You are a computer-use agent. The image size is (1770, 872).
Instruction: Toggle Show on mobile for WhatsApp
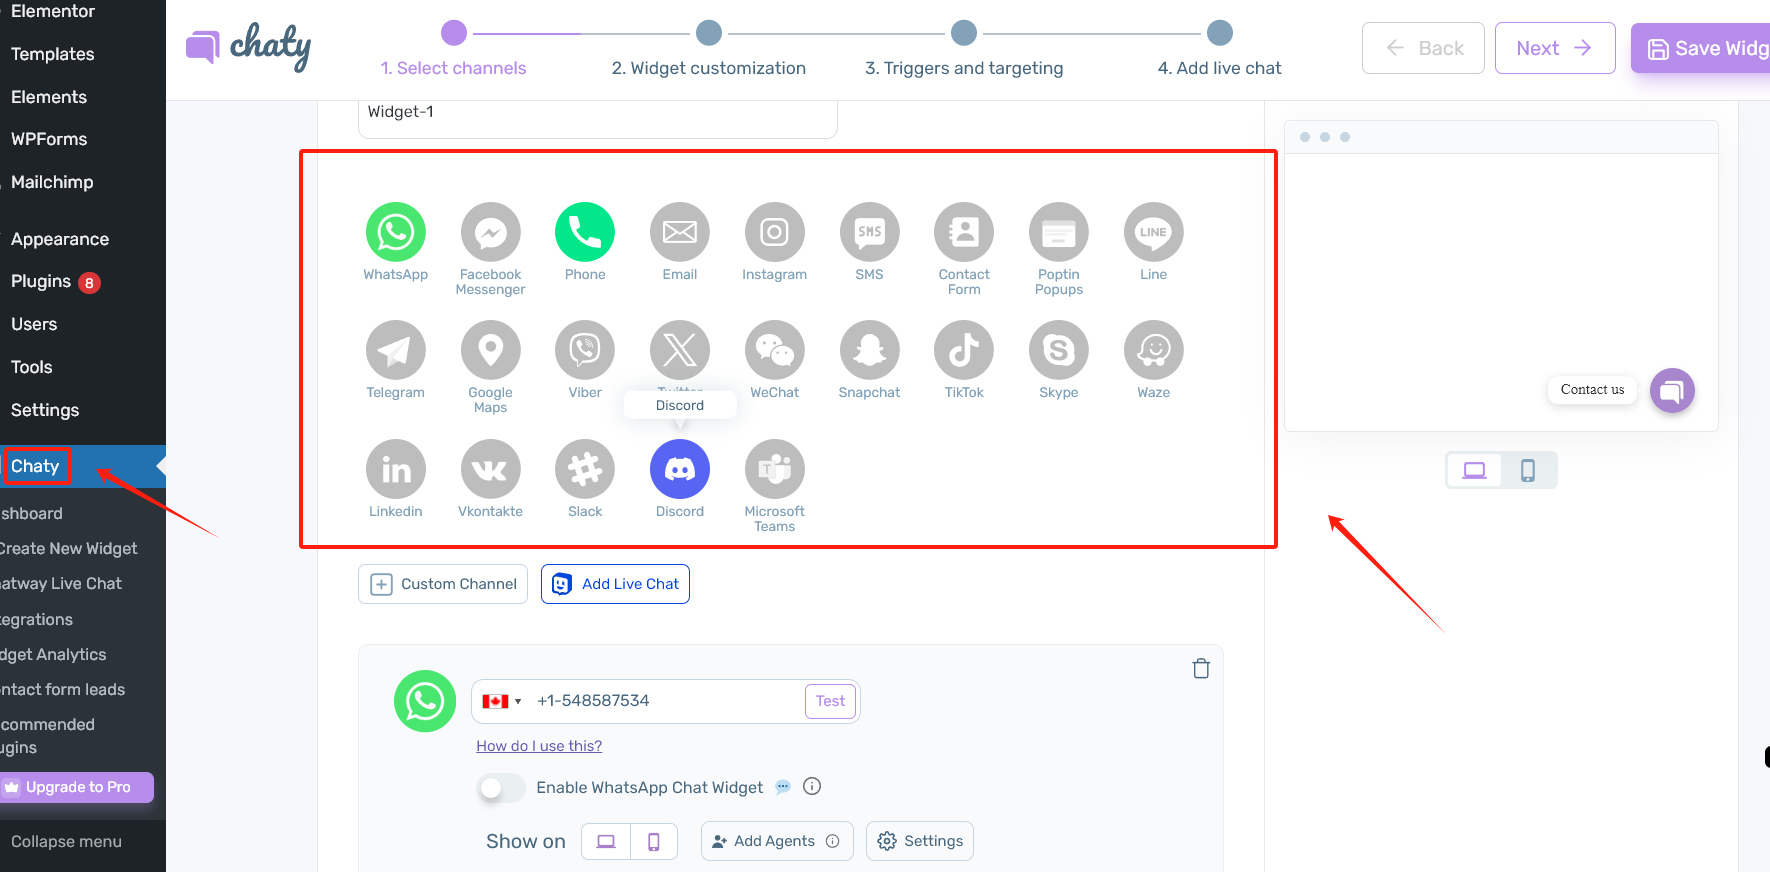click(x=654, y=842)
